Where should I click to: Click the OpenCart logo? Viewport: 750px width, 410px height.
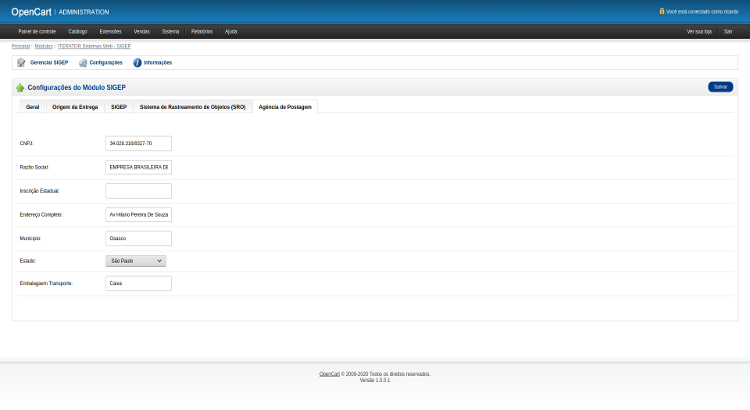(x=32, y=12)
